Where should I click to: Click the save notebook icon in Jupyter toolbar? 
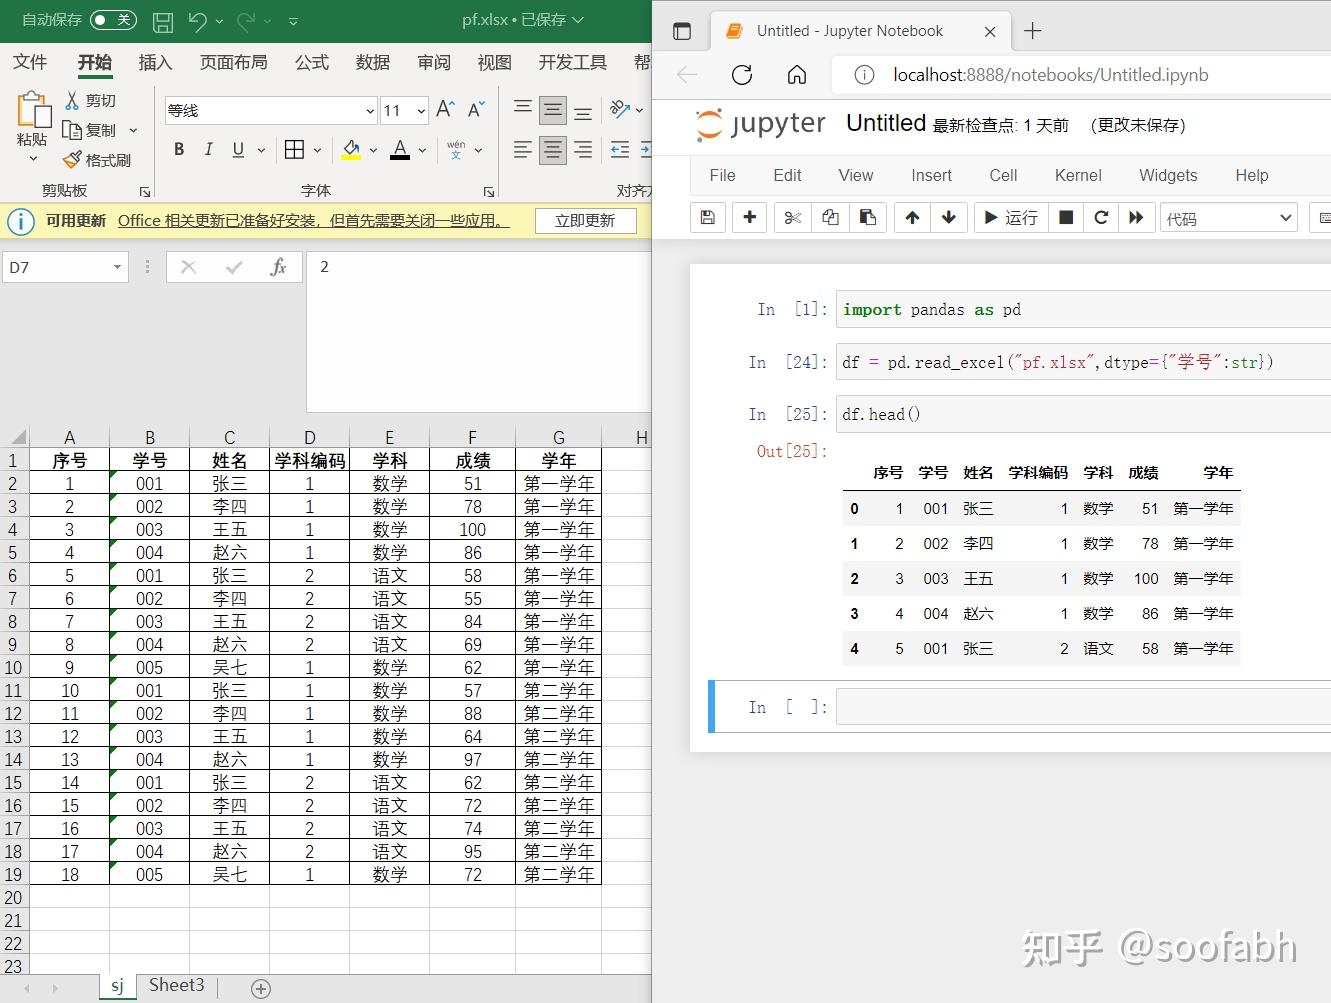707,217
